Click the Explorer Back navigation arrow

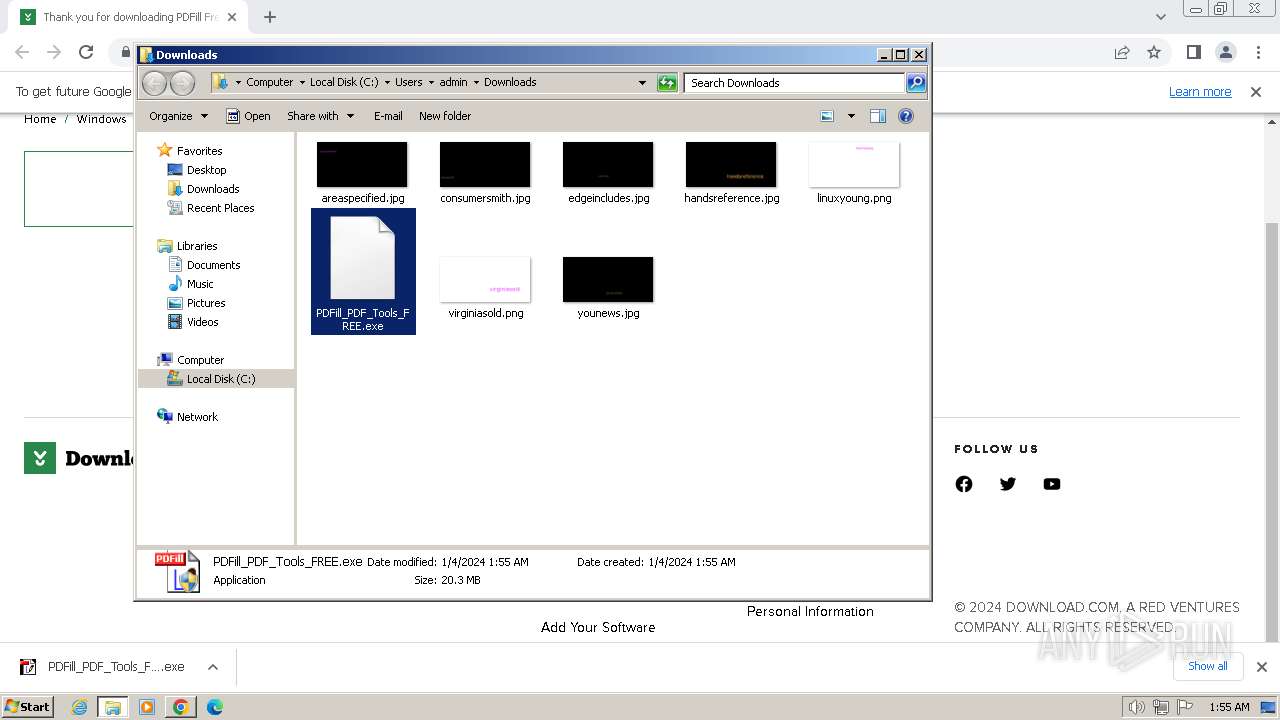tap(154, 83)
